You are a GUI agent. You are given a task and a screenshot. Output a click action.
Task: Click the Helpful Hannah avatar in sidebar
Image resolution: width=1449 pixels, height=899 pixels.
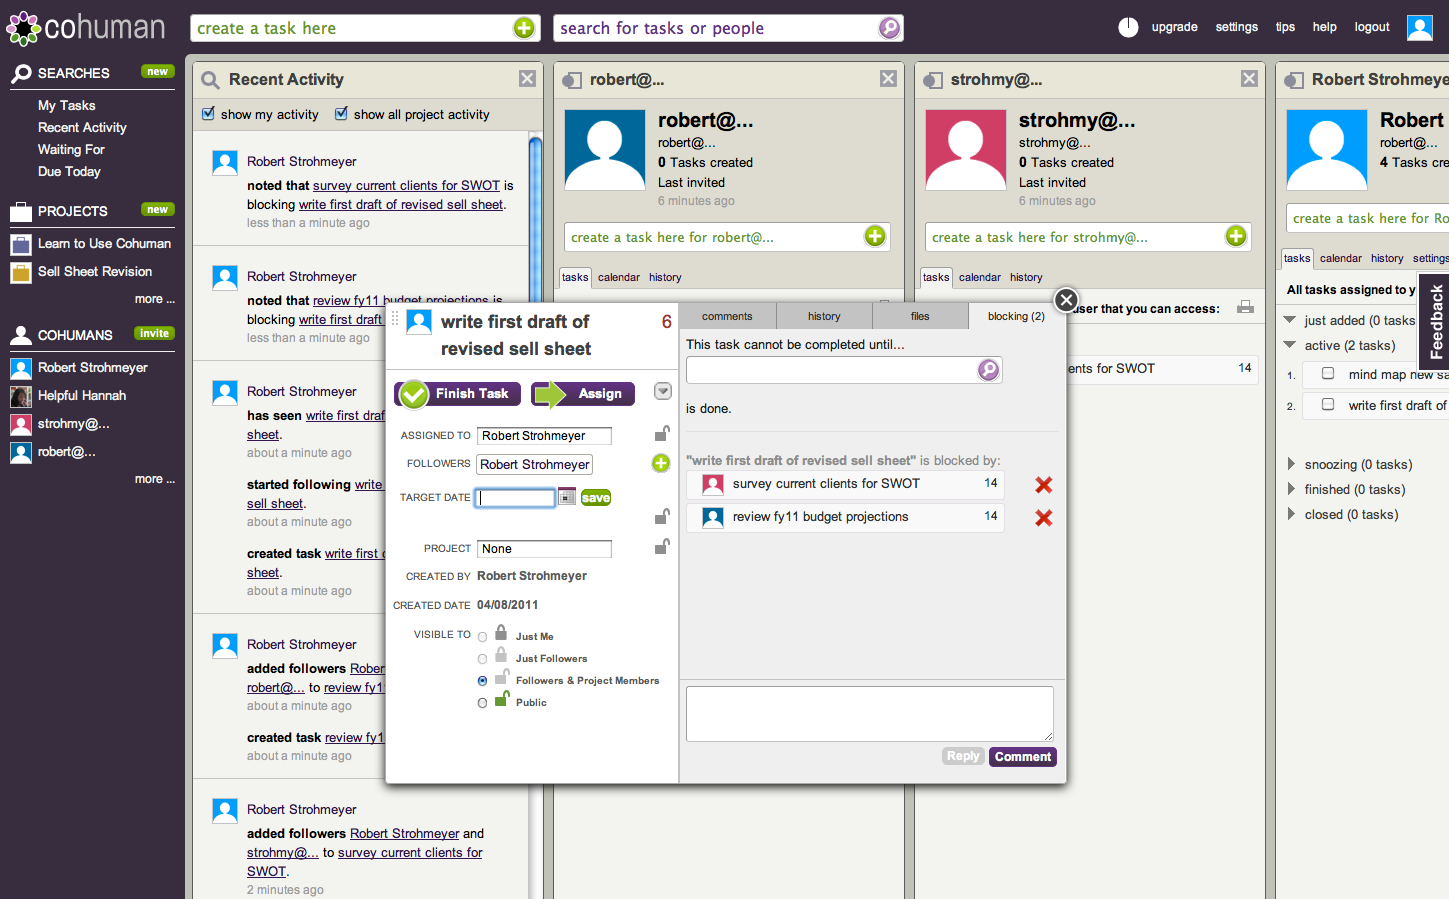(21, 396)
